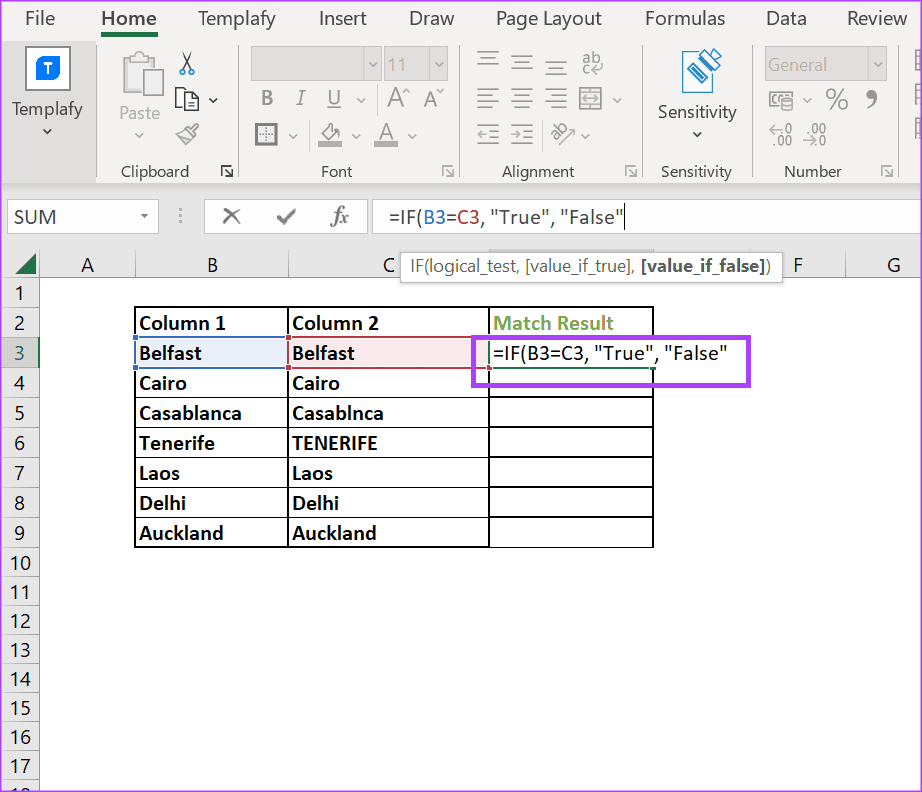Expand Copy options arrow
922x792 pixels.
coord(213,101)
